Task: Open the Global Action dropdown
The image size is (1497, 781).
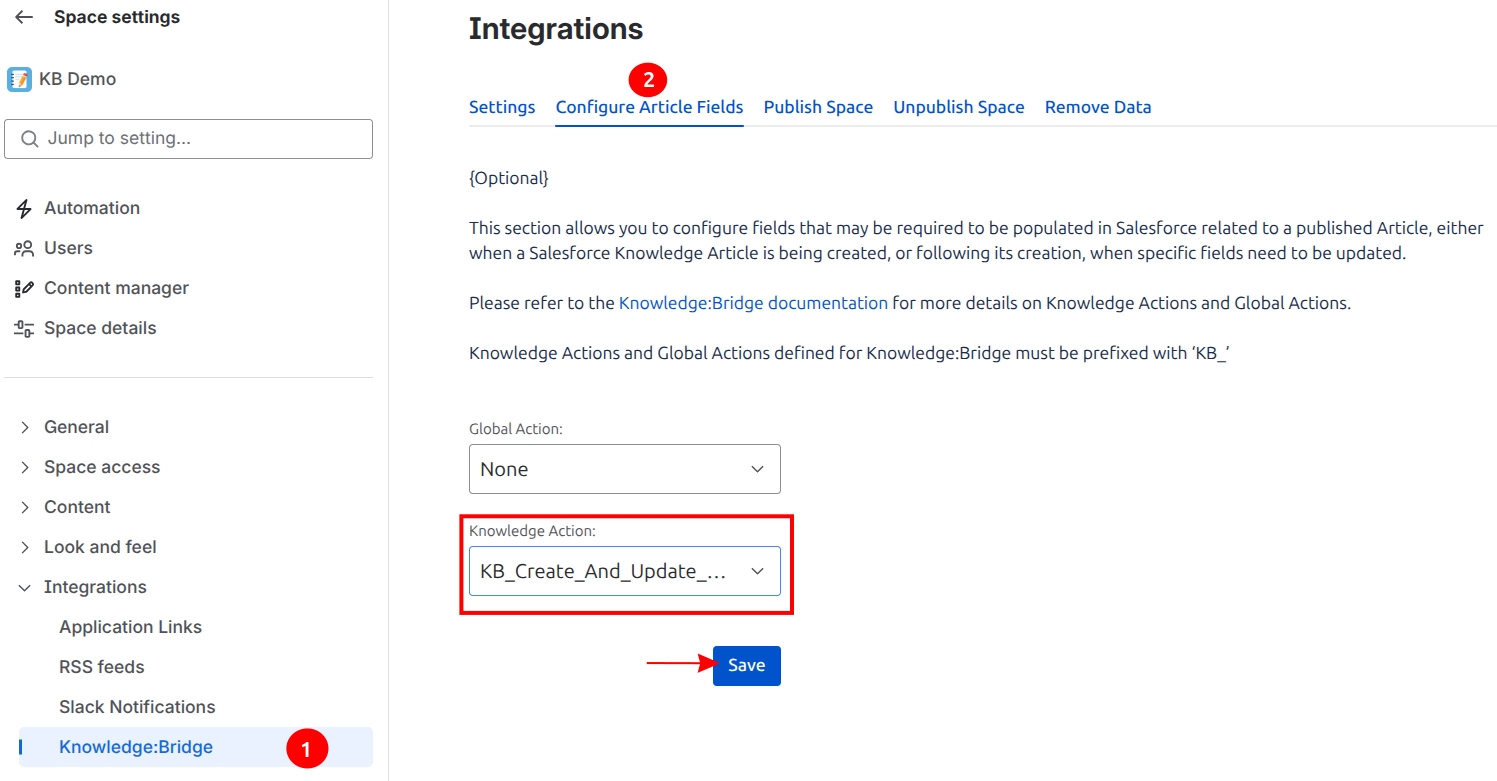Action: point(625,469)
